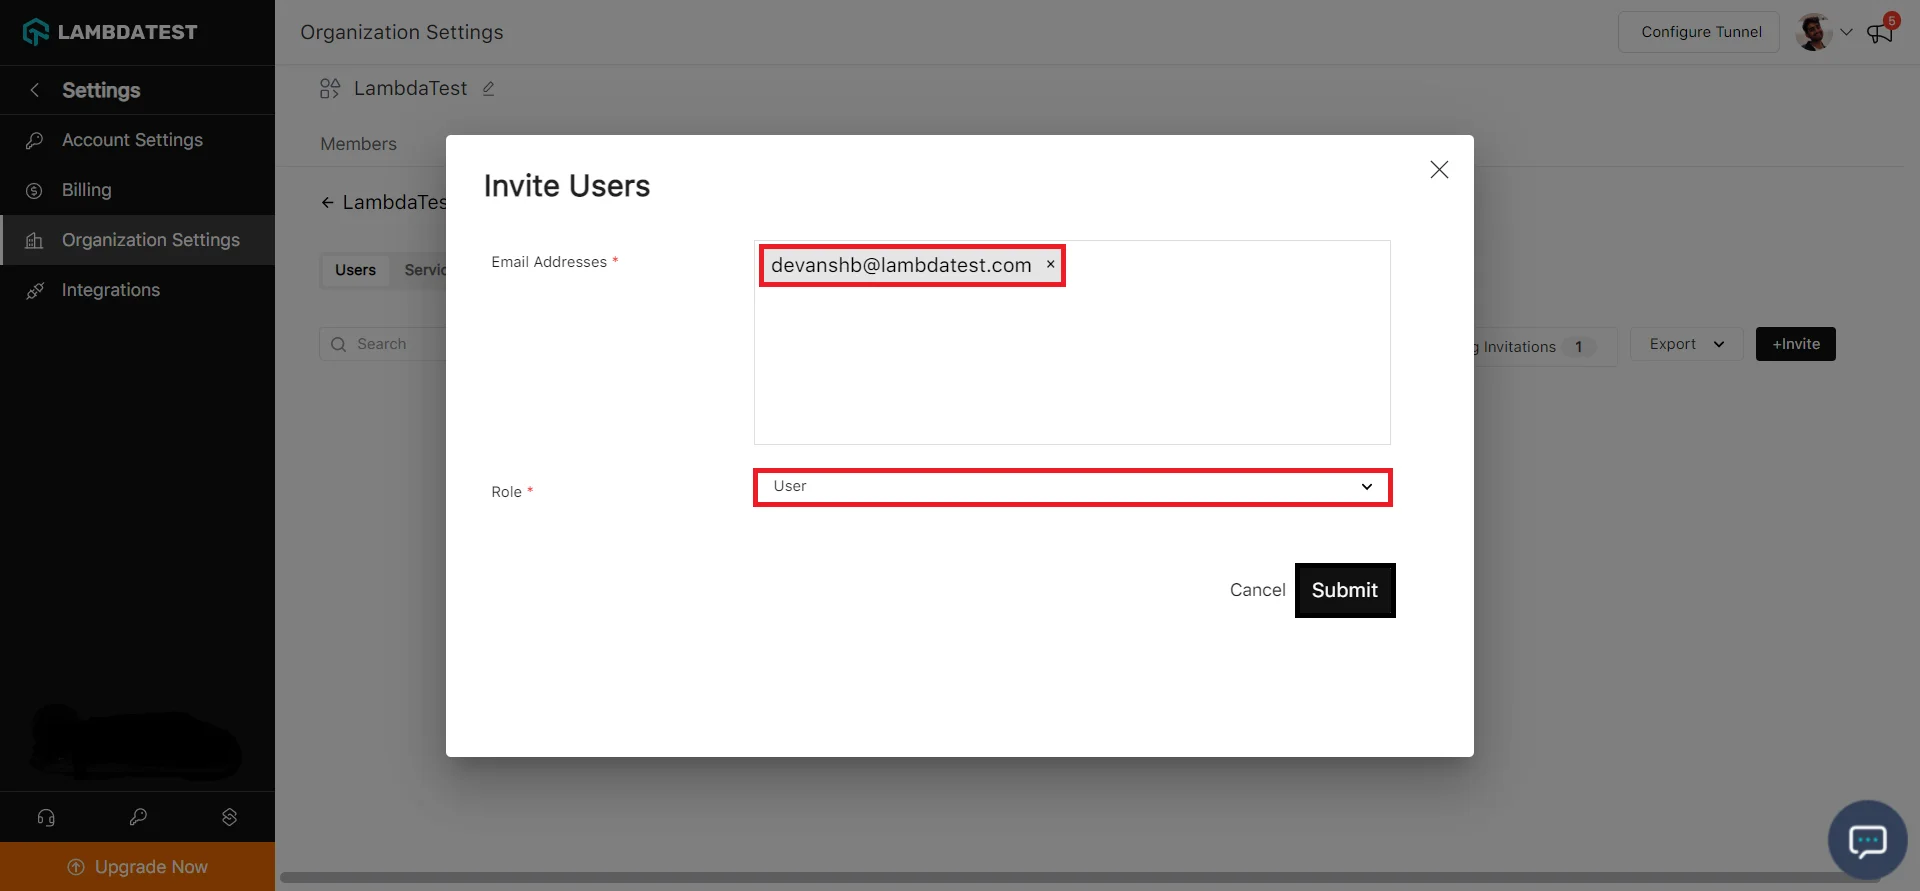Remove devanshb@lambdatest.com email tag

pos(1050,265)
